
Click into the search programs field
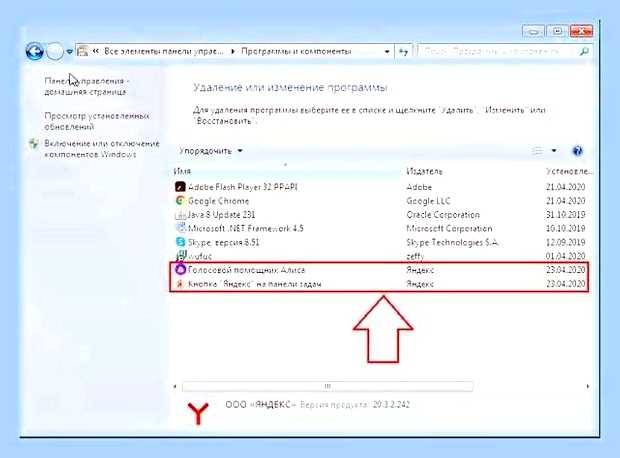click(x=496, y=51)
